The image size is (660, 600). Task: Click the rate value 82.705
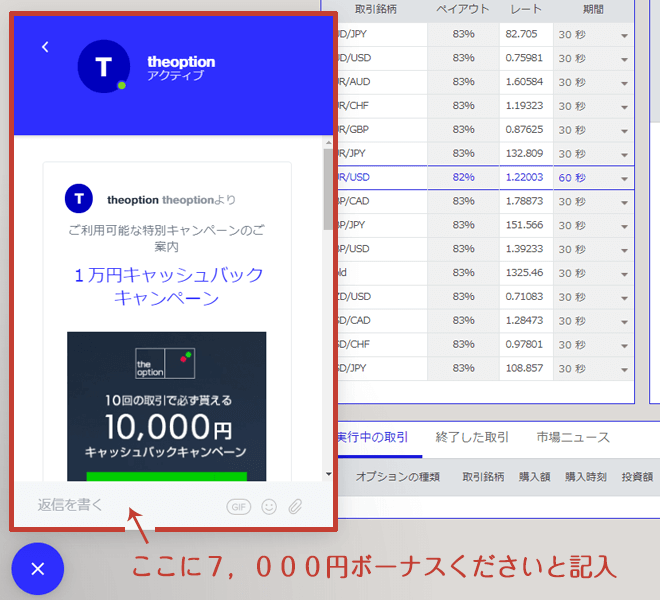coord(521,34)
